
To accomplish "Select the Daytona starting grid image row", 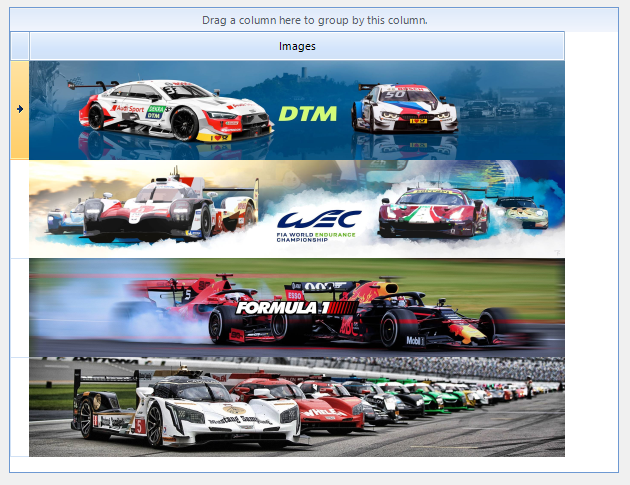I will 297,407.
